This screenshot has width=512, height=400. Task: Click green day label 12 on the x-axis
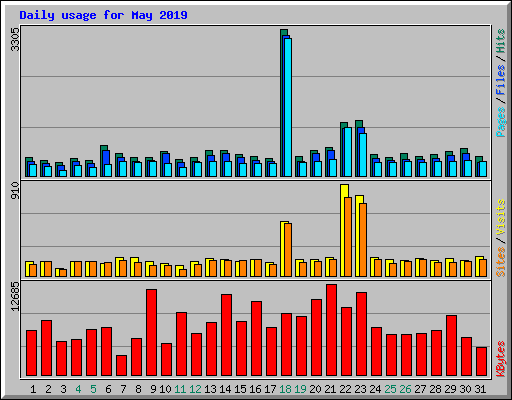[x=195, y=389]
